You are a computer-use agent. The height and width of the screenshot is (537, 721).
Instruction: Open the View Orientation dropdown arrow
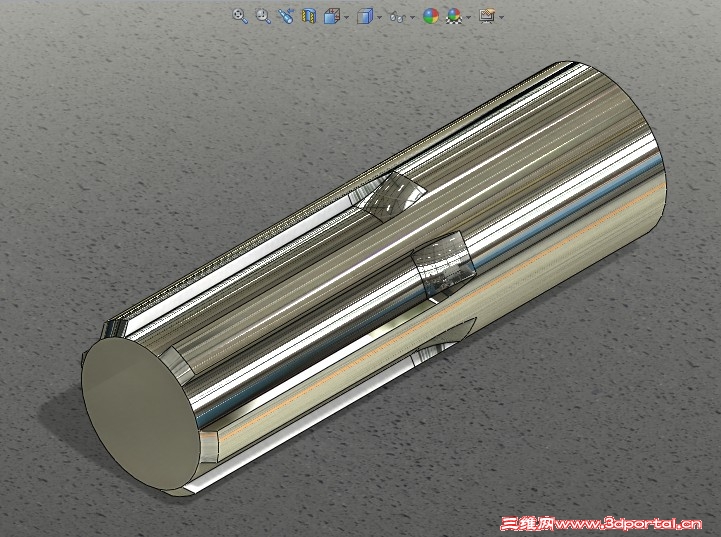[346, 17]
